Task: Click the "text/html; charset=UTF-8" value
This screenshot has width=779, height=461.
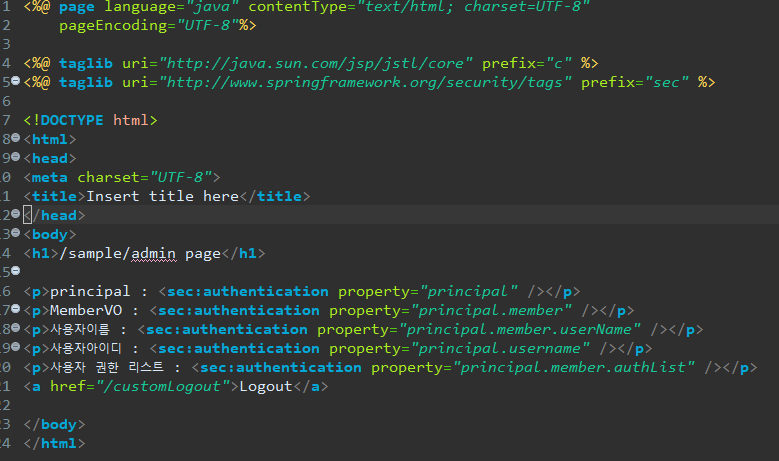Action: coord(473,7)
